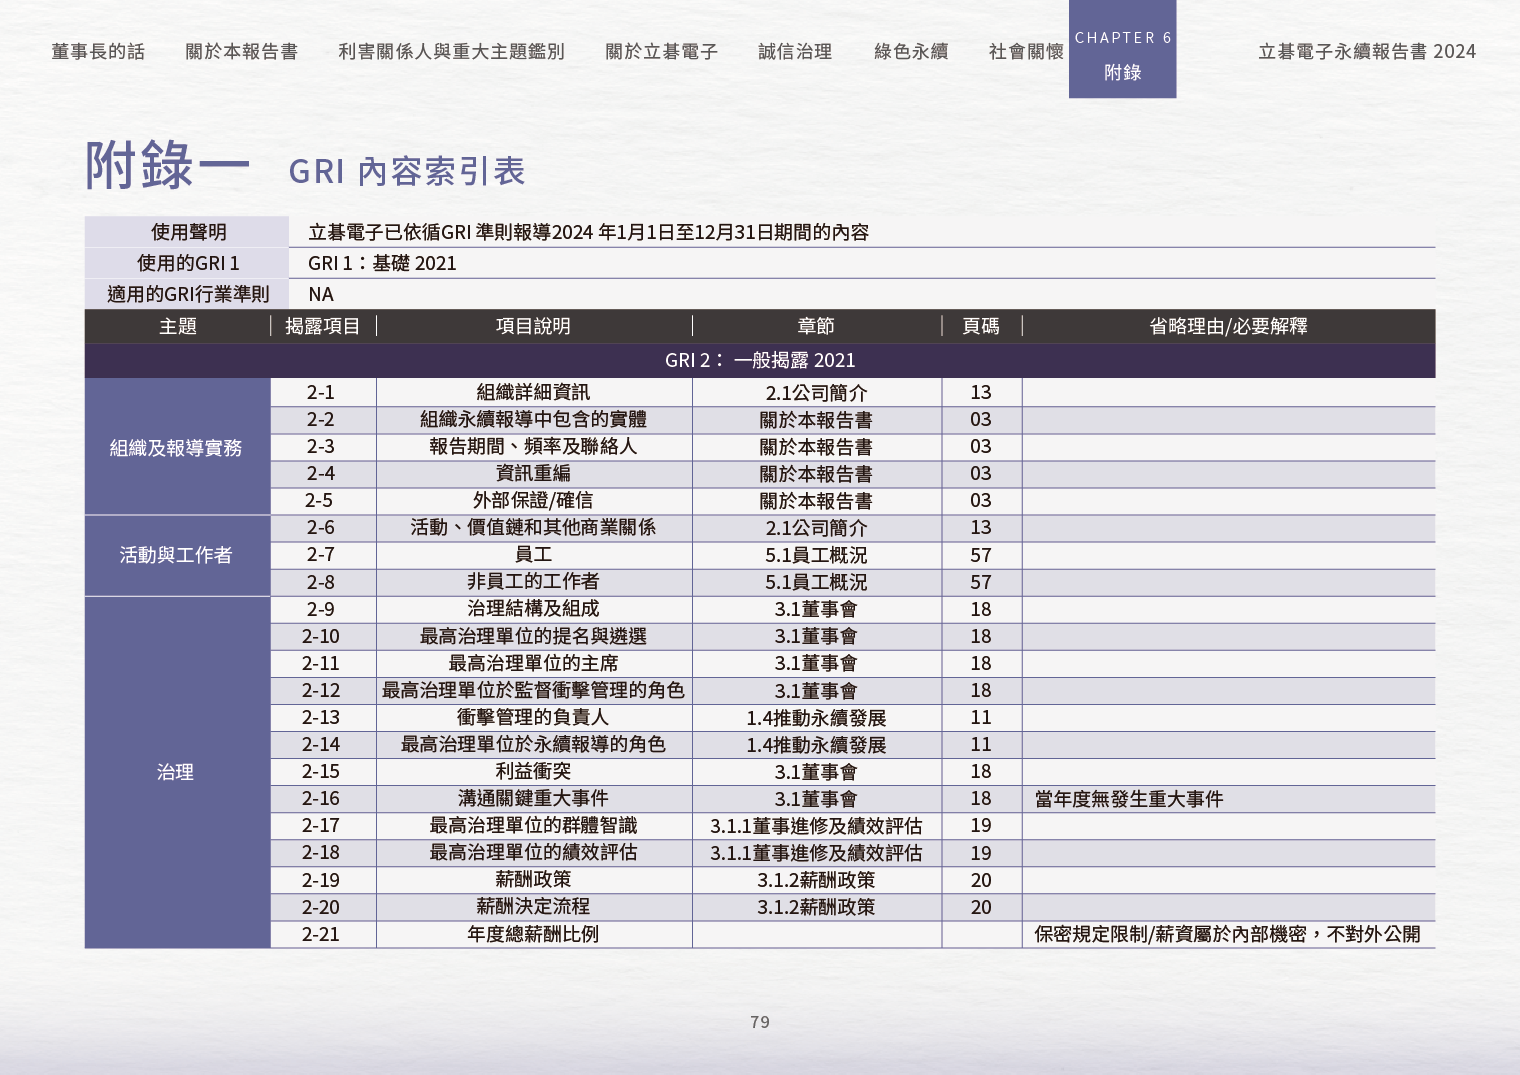Select the 項目說明 column header

[x=533, y=326]
